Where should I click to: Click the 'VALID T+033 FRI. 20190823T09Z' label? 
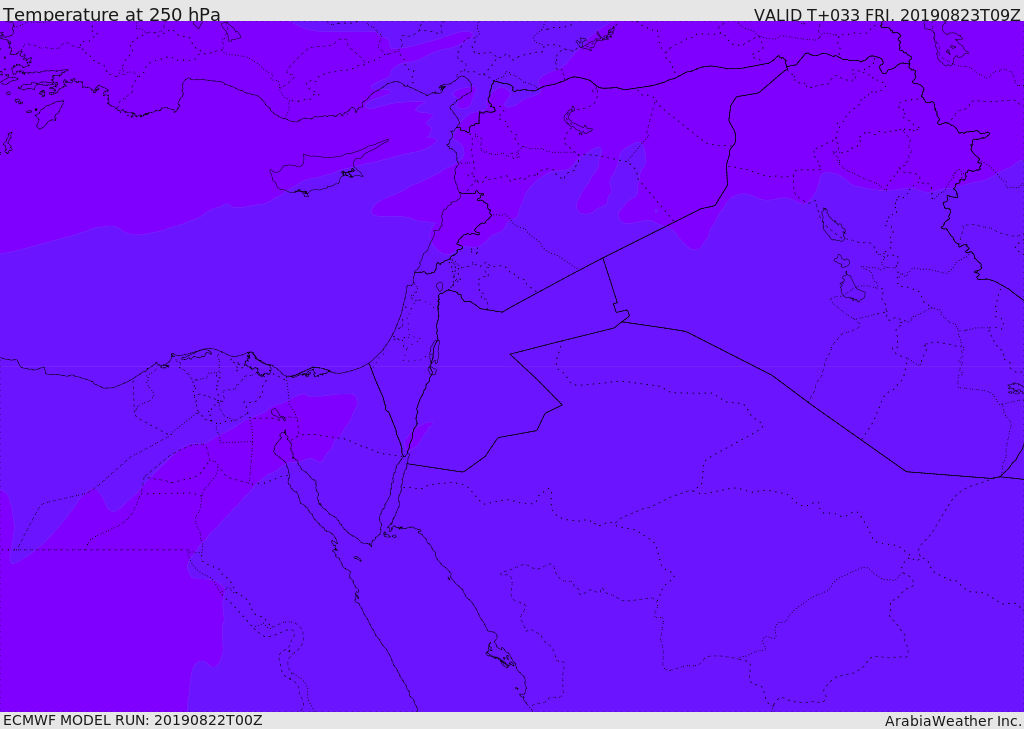(x=887, y=14)
